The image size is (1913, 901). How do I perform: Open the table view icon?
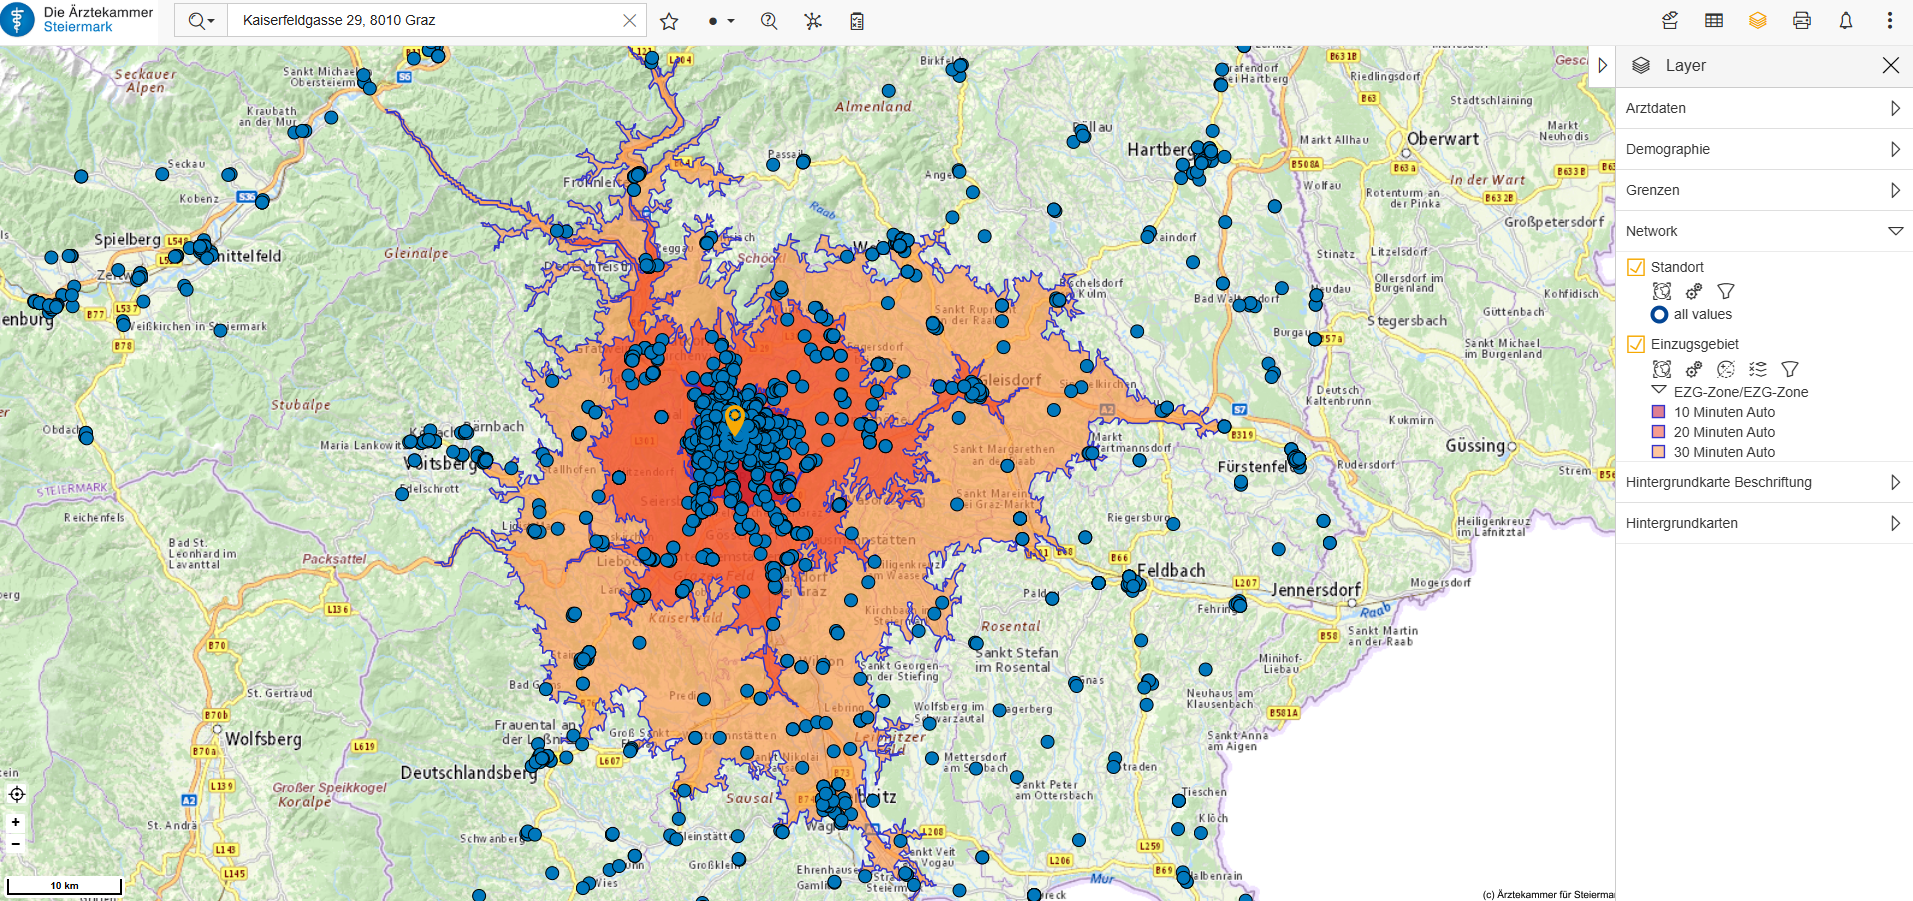[x=1714, y=21]
